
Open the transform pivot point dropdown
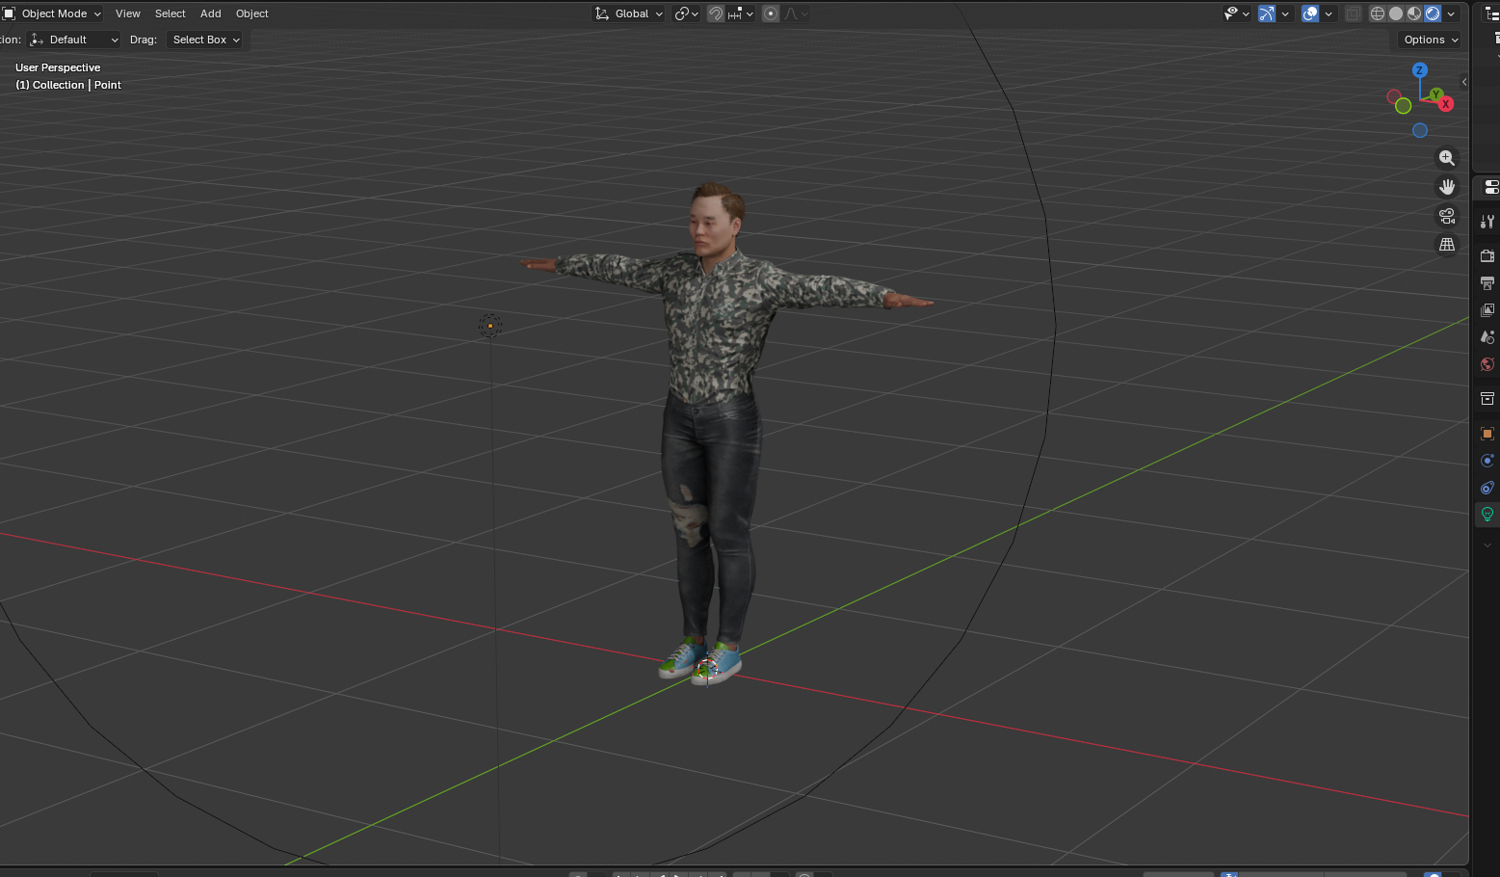686,13
